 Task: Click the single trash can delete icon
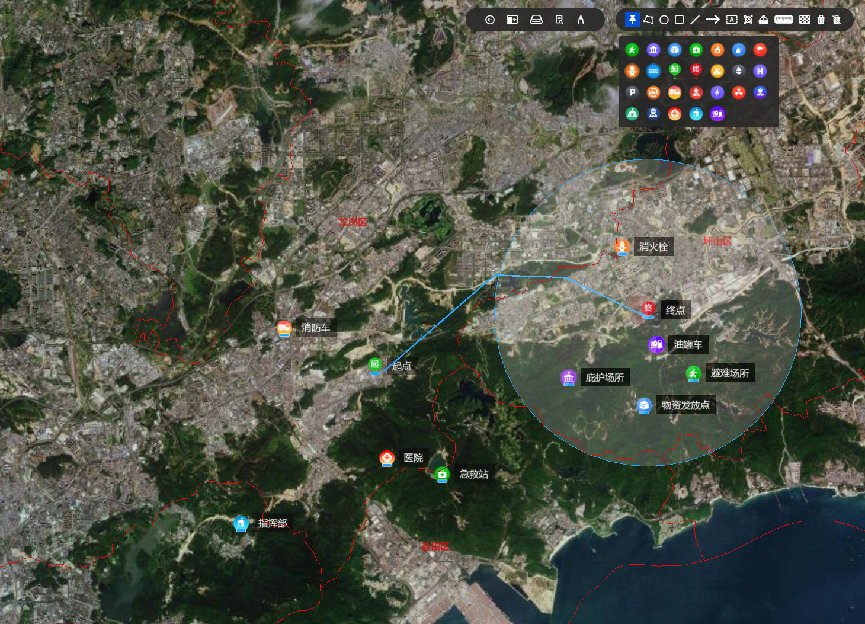coord(821,20)
